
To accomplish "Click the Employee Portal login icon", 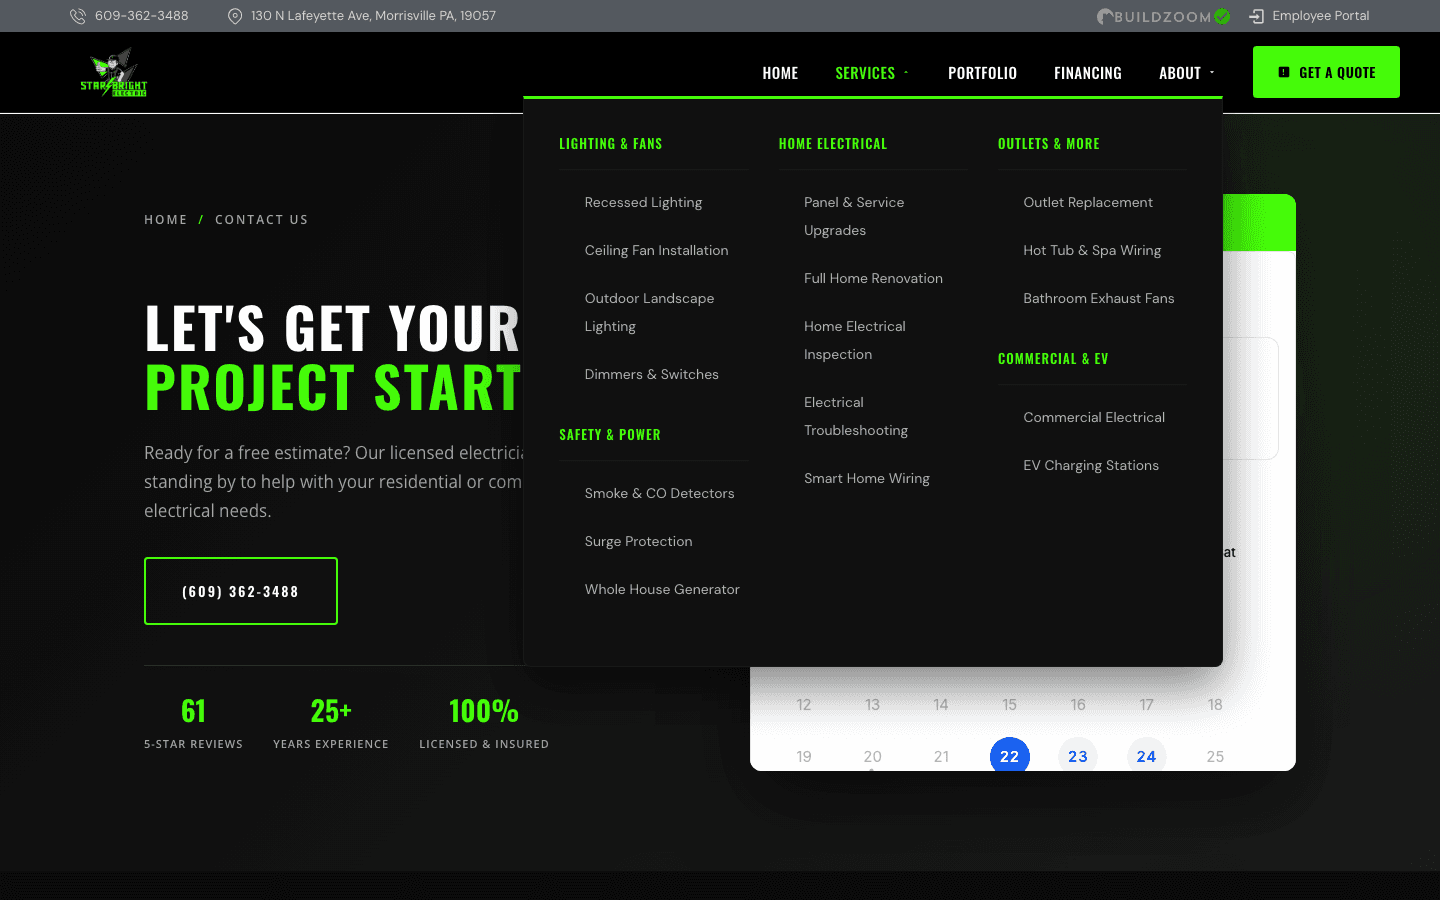I will click(x=1255, y=15).
